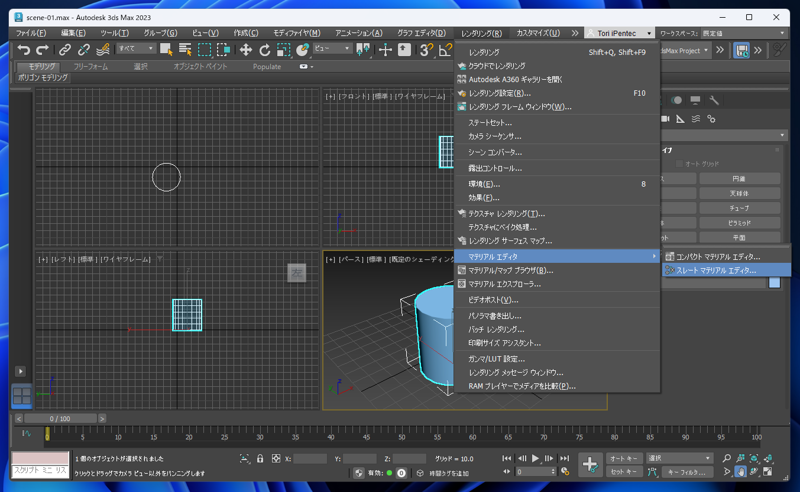Open the モディファイヤ(M) menu
The image size is (800, 492).
[x=297, y=33]
